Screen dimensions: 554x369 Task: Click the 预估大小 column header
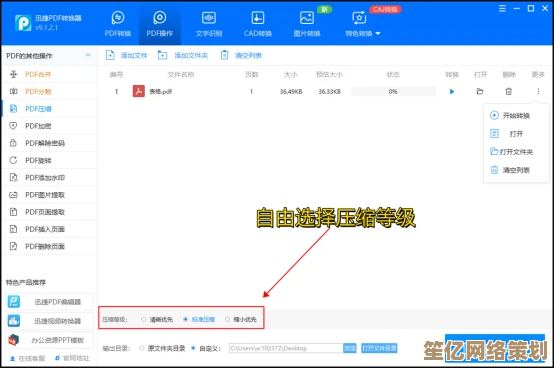pyautogui.click(x=329, y=75)
